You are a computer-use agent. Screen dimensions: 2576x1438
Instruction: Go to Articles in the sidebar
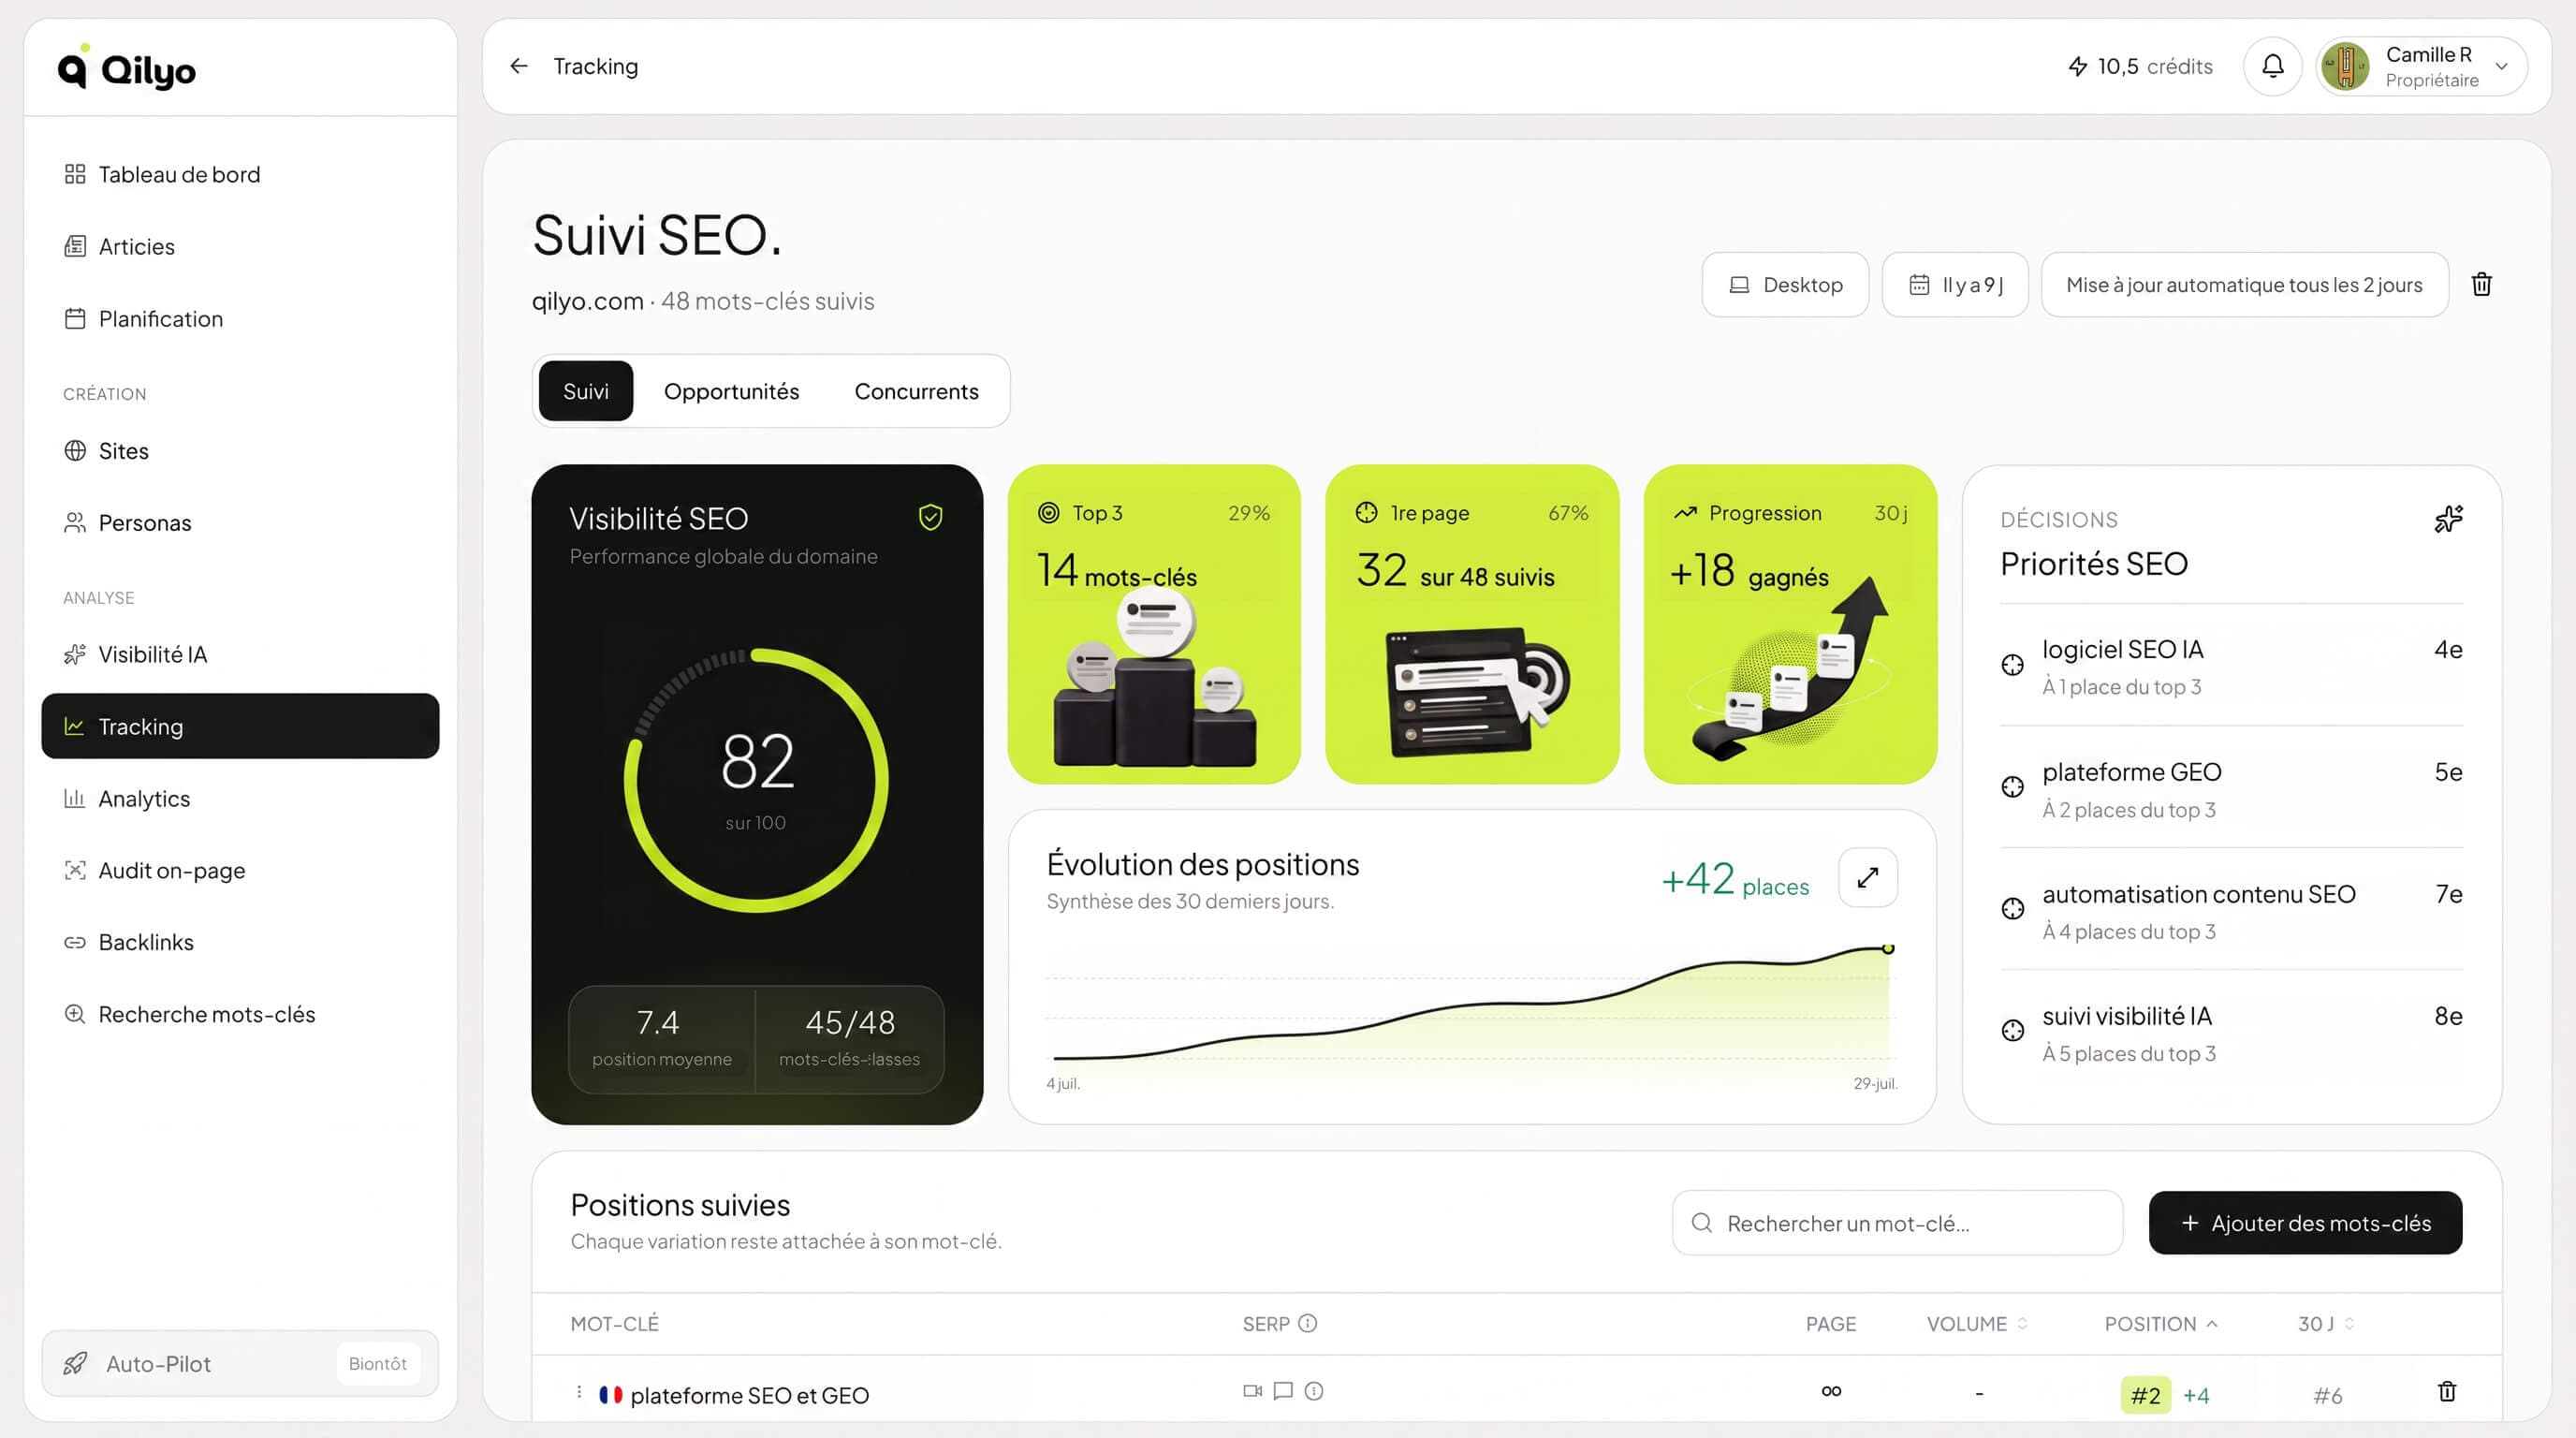(x=240, y=246)
